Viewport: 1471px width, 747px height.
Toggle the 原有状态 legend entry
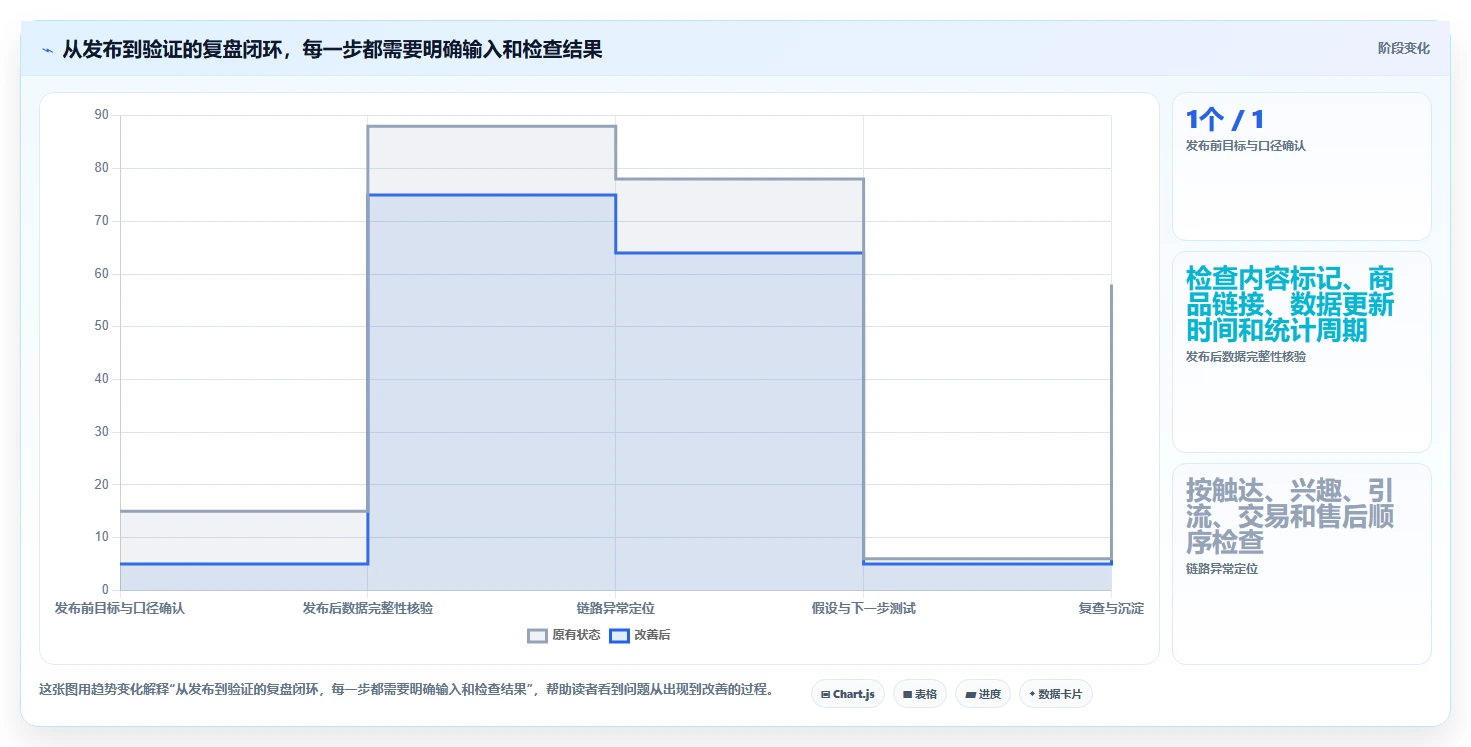tap(564, 635)
